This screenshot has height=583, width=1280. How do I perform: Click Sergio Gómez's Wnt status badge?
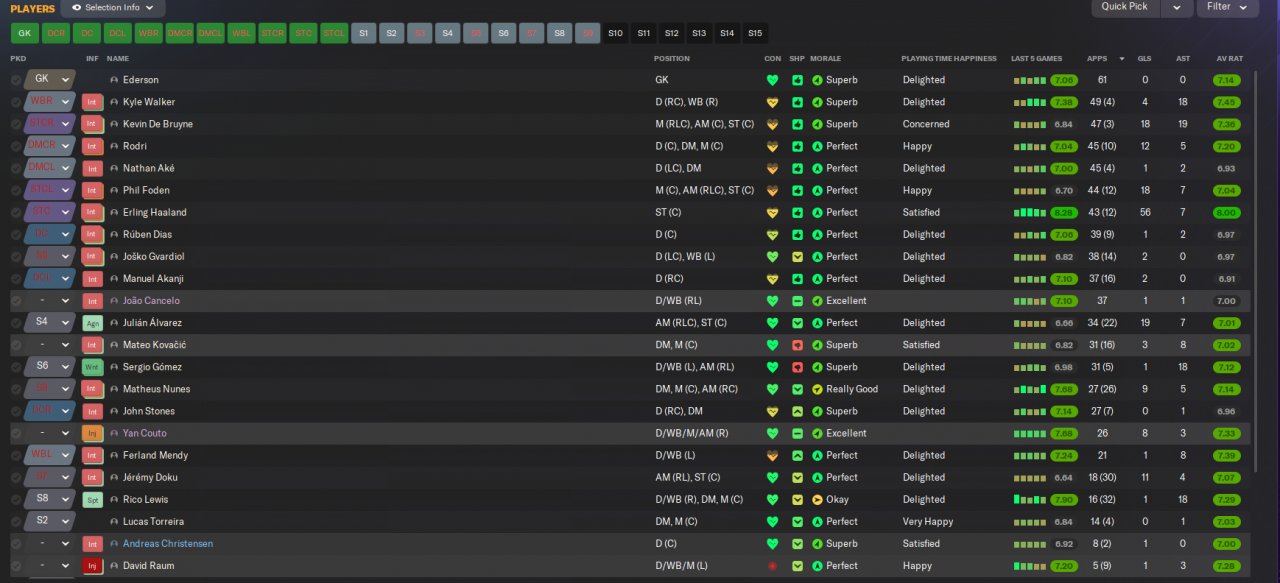(x=93, y=367)
